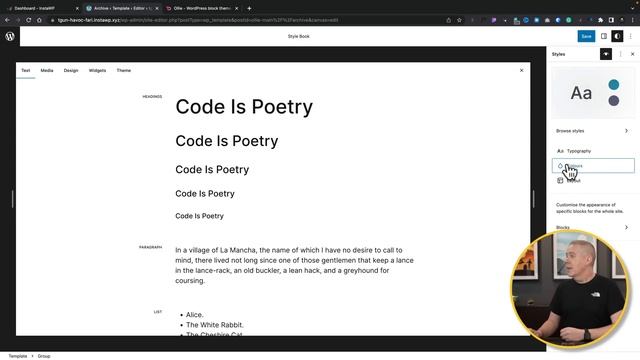Click the purple-grey colour circle in preview
The image size is (640, 360).
pos(613,100)
